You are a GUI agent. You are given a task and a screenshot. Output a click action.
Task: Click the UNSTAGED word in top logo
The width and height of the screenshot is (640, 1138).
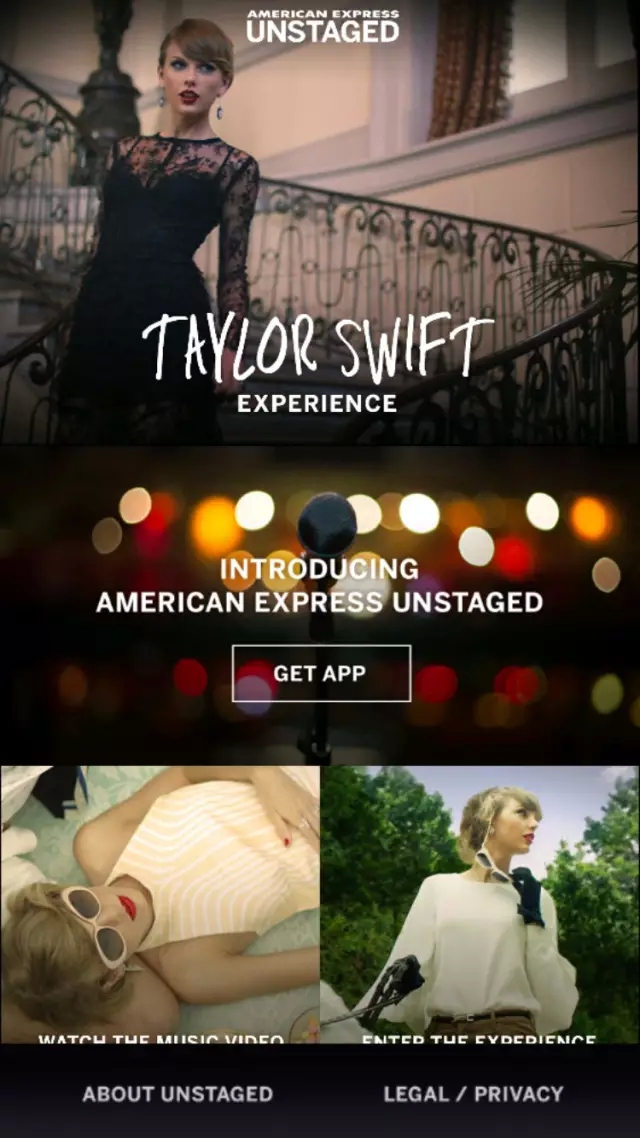[x=322, y=32]
